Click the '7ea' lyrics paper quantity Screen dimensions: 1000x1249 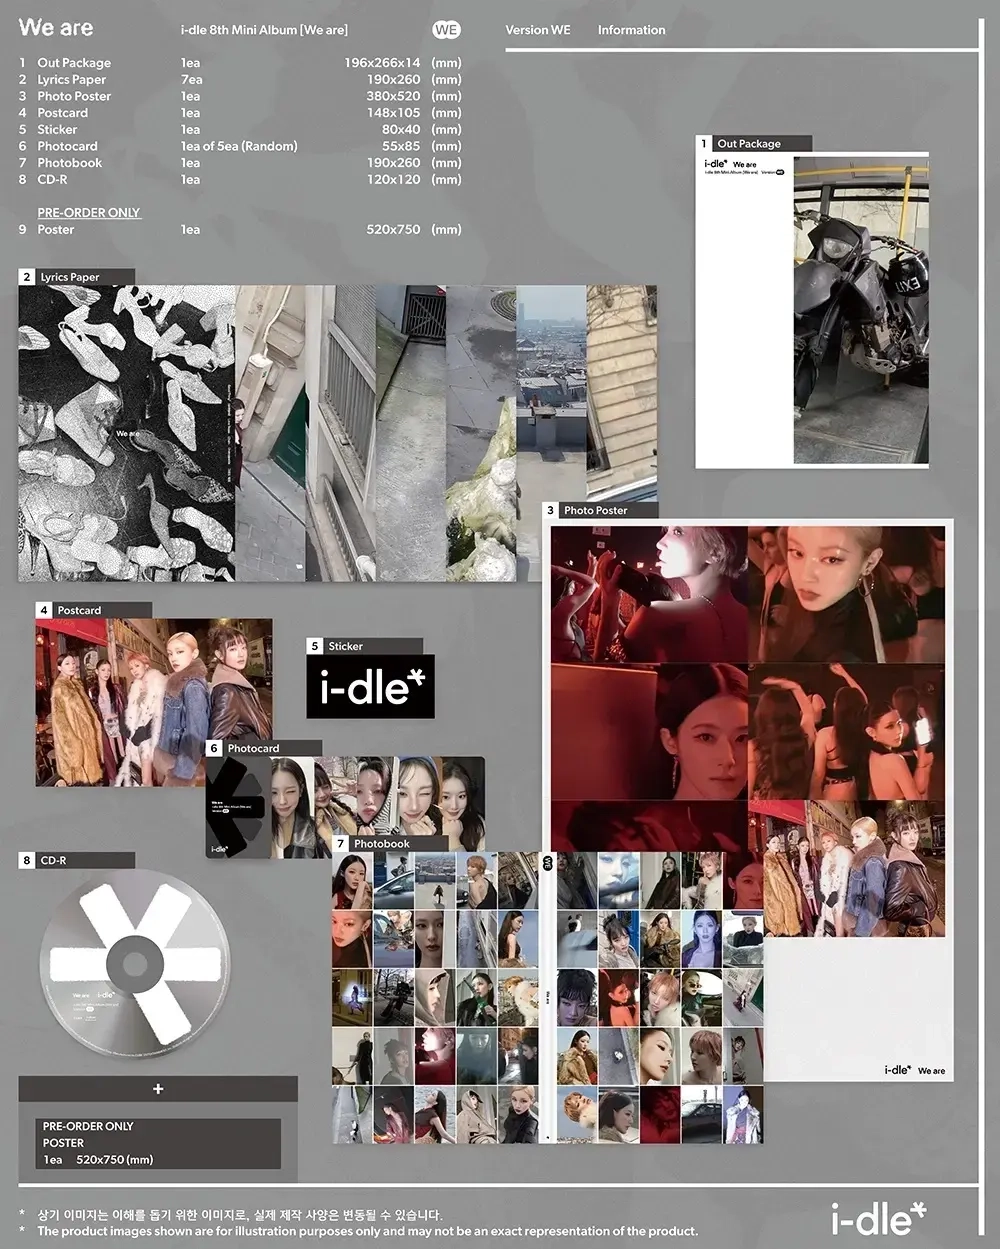coord(191,79)
